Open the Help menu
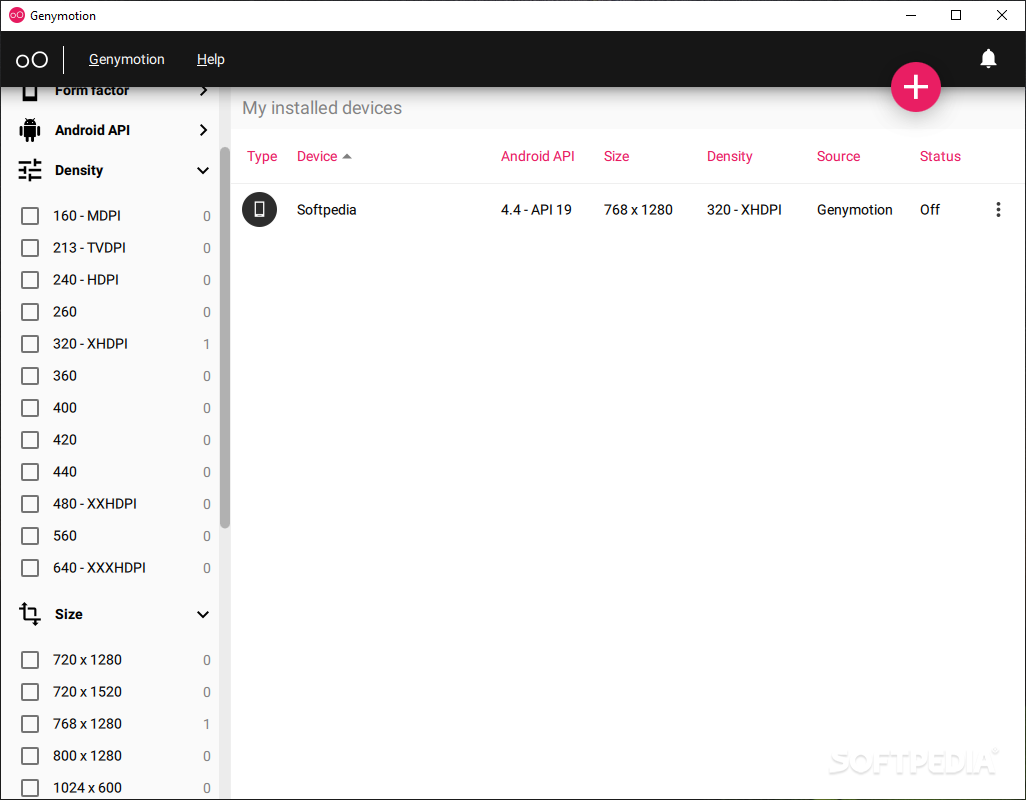The image size is (1026, 800). 211,60
